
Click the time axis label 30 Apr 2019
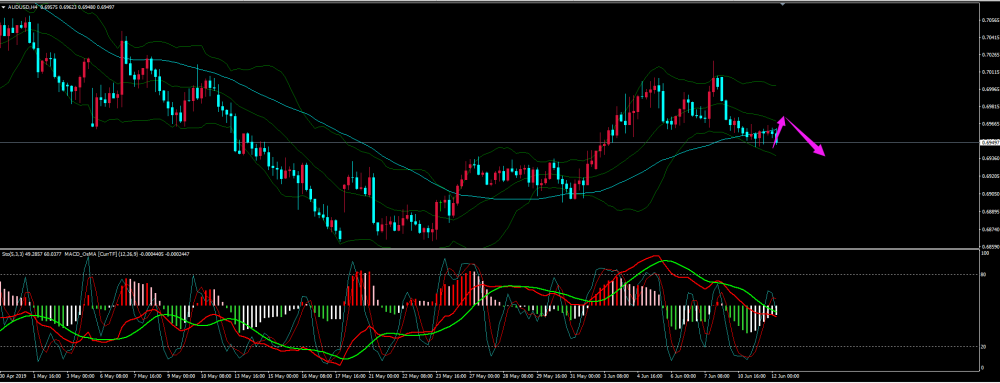point(13,376)
